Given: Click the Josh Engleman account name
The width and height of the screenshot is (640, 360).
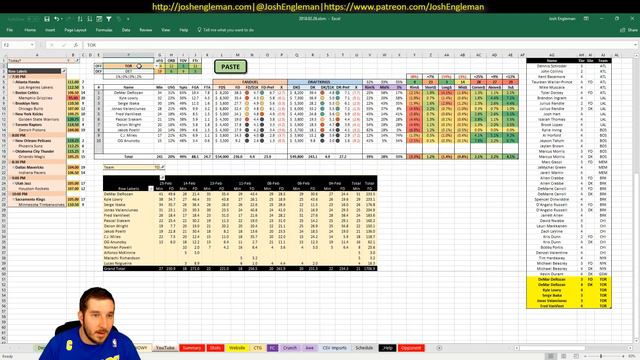Looking at the screenshot, I should (x=562, y=19).
